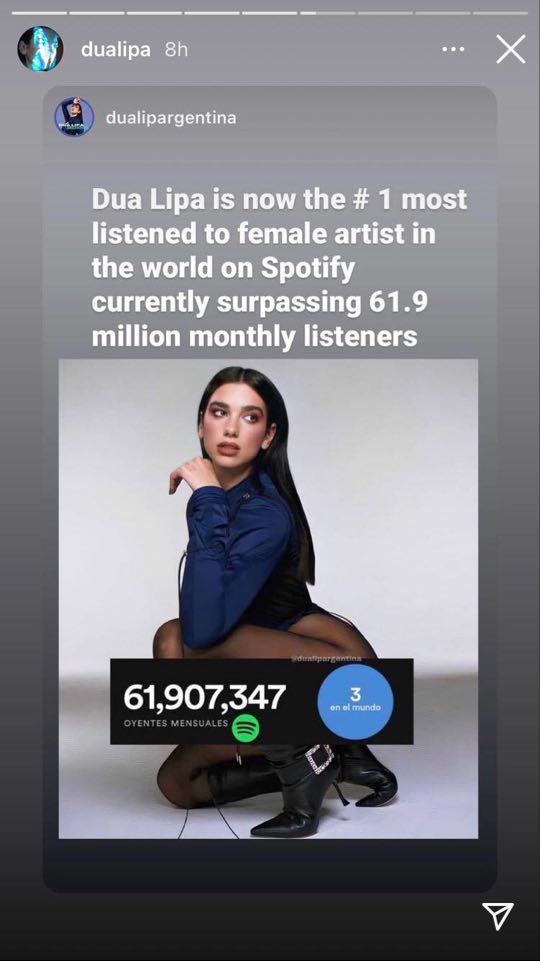Tap the 61,907,347 monthly listeners count
The width and height of the screenshot is (540, 961).
click(x=205, y=696)
